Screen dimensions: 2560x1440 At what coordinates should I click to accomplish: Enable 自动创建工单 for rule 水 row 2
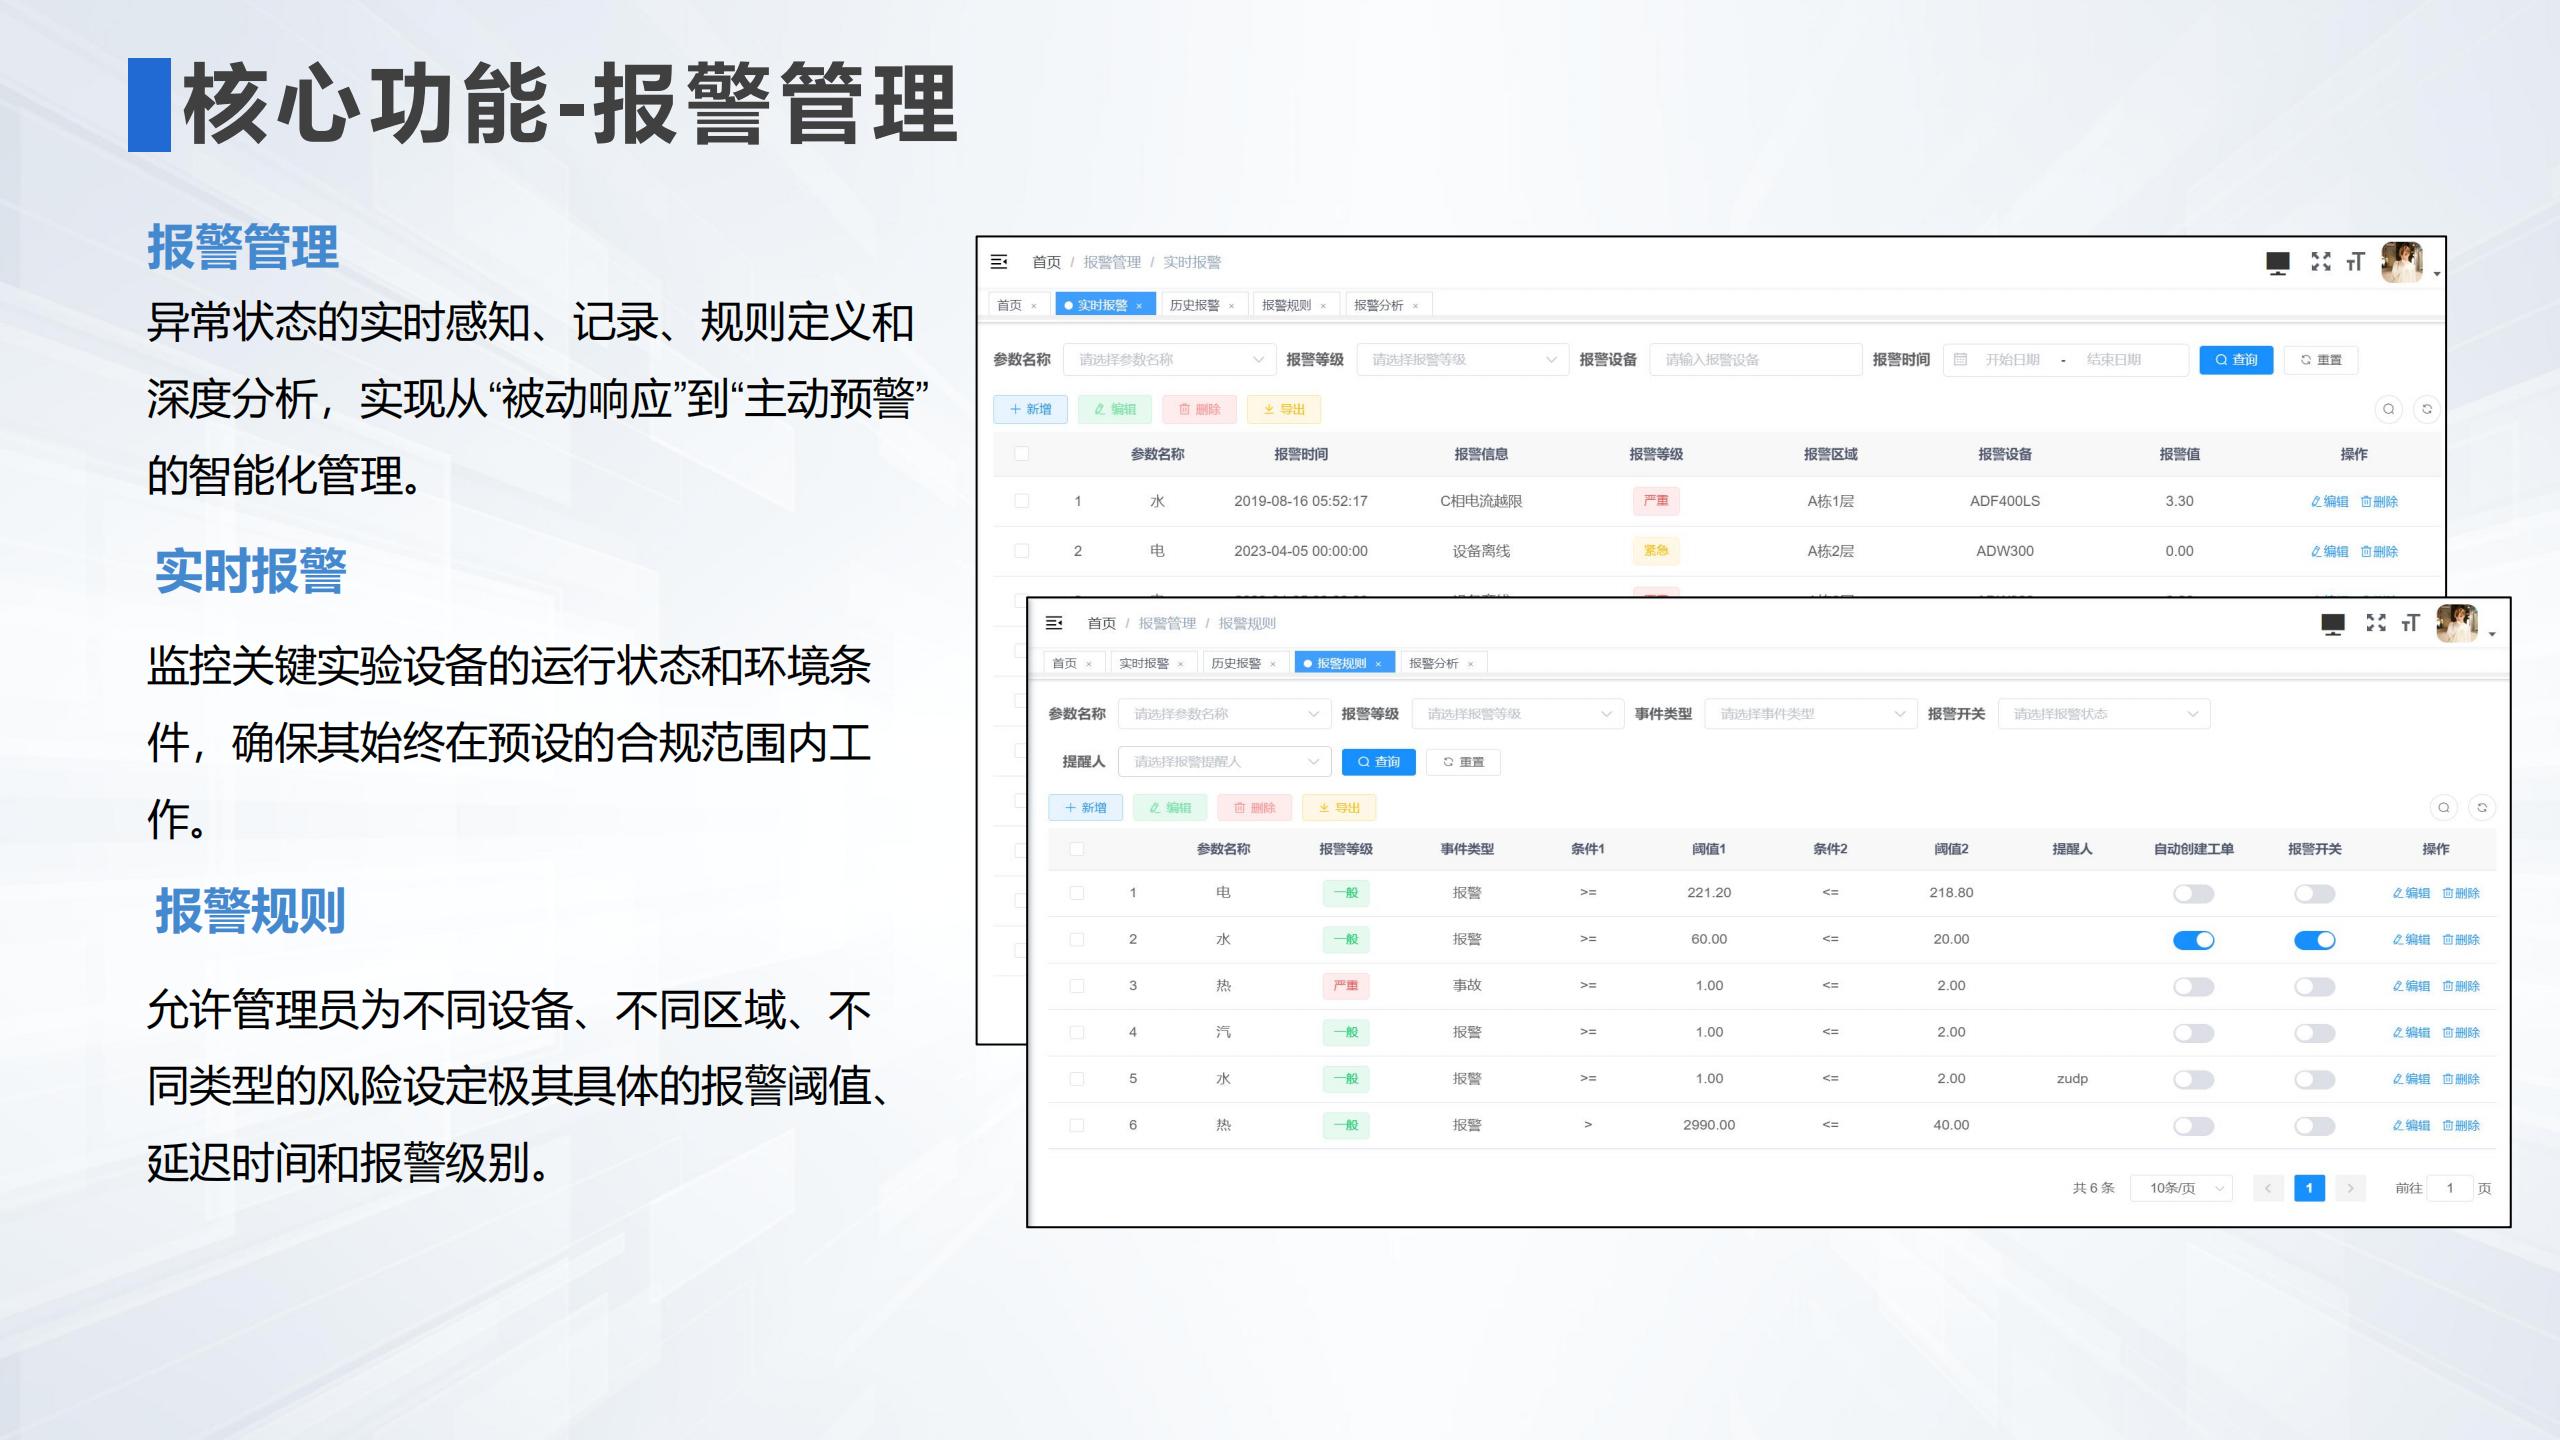(2194, 939)
